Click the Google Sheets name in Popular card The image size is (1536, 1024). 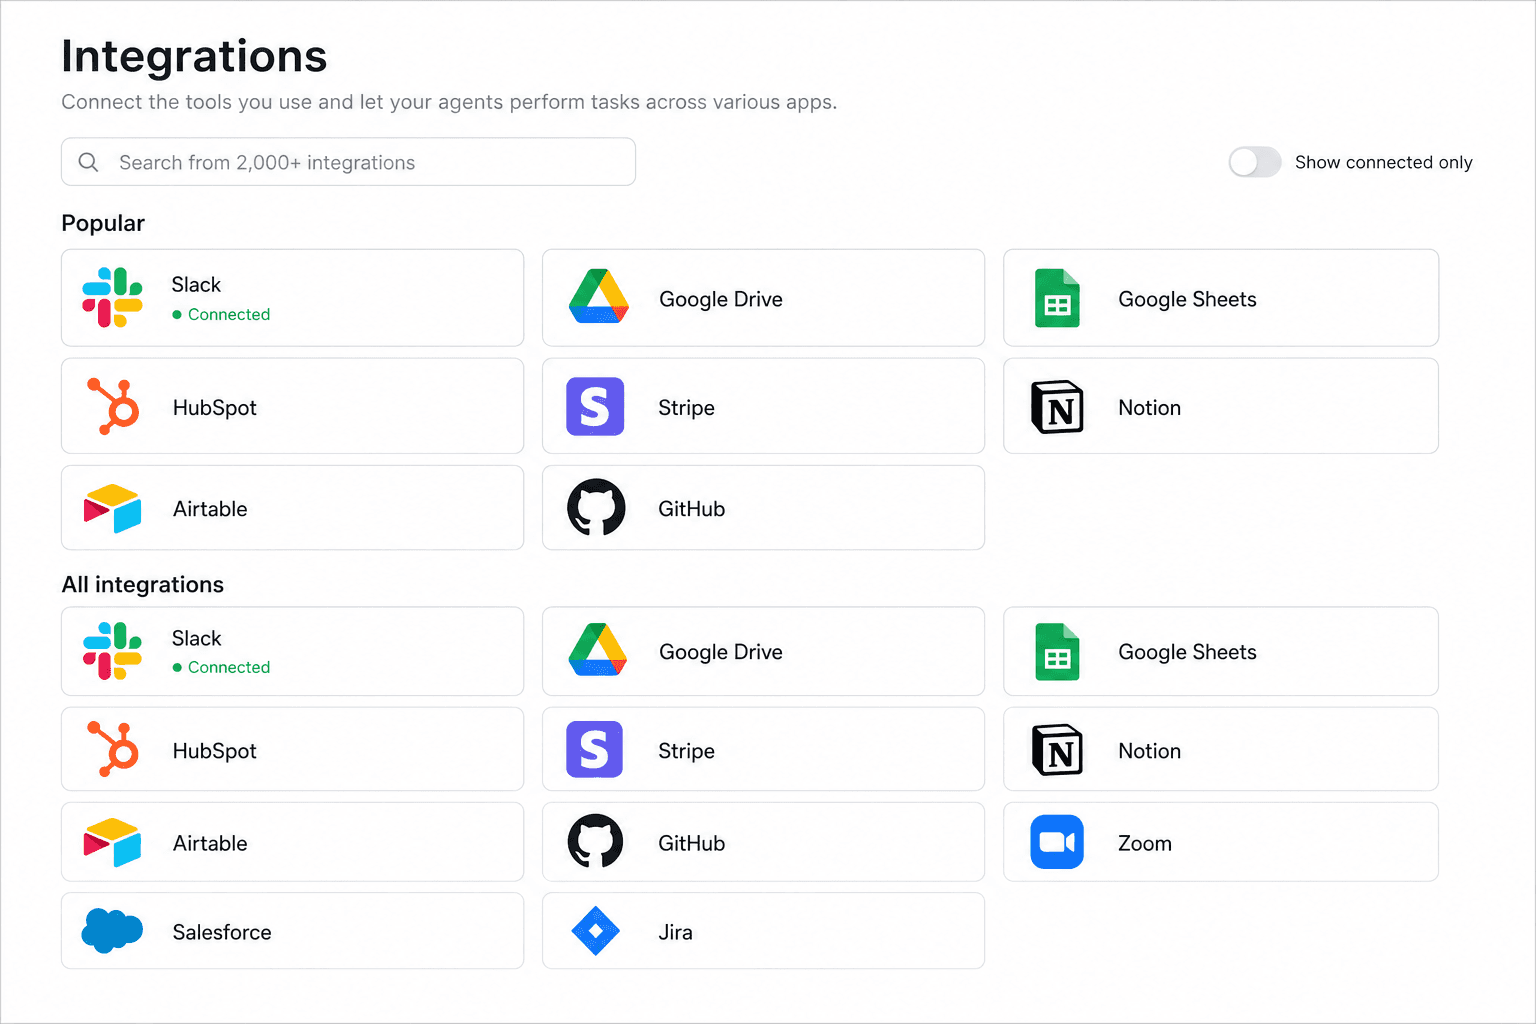(x=1187, y=299)
